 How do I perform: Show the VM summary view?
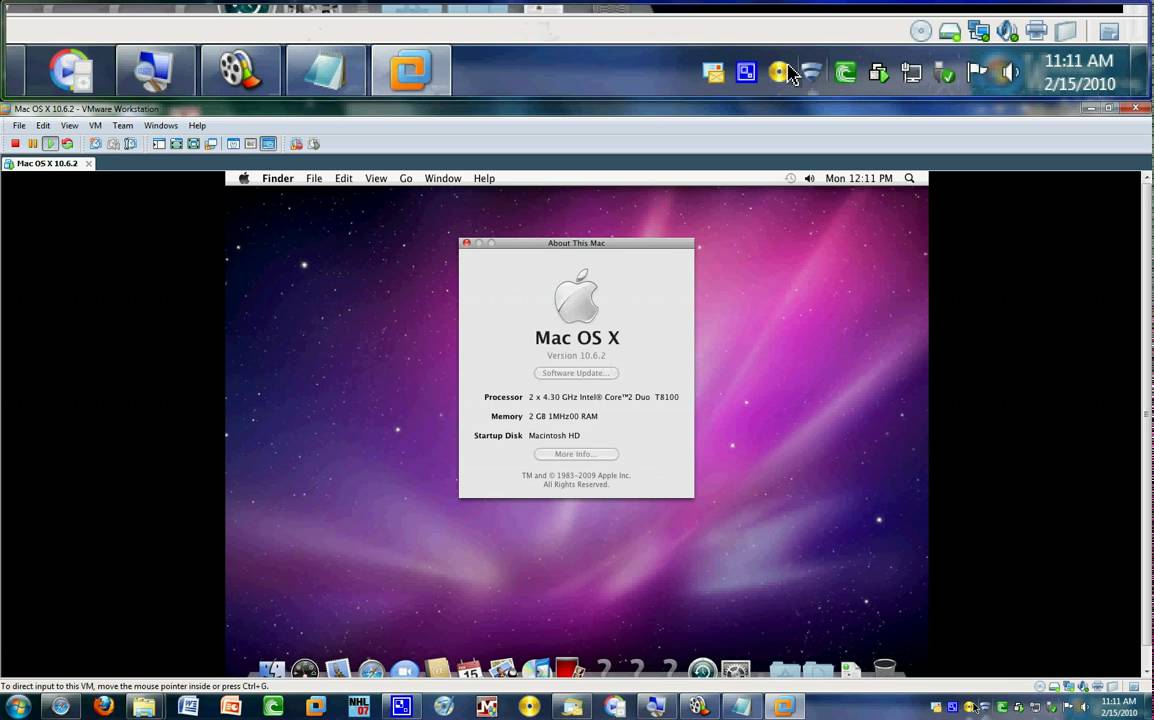pyautogui.click(x=233, y=144)
